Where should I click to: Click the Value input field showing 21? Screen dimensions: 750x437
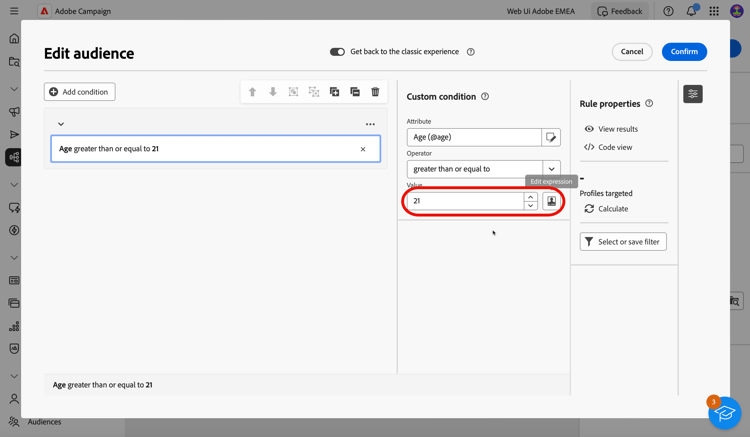click(466, 201)
